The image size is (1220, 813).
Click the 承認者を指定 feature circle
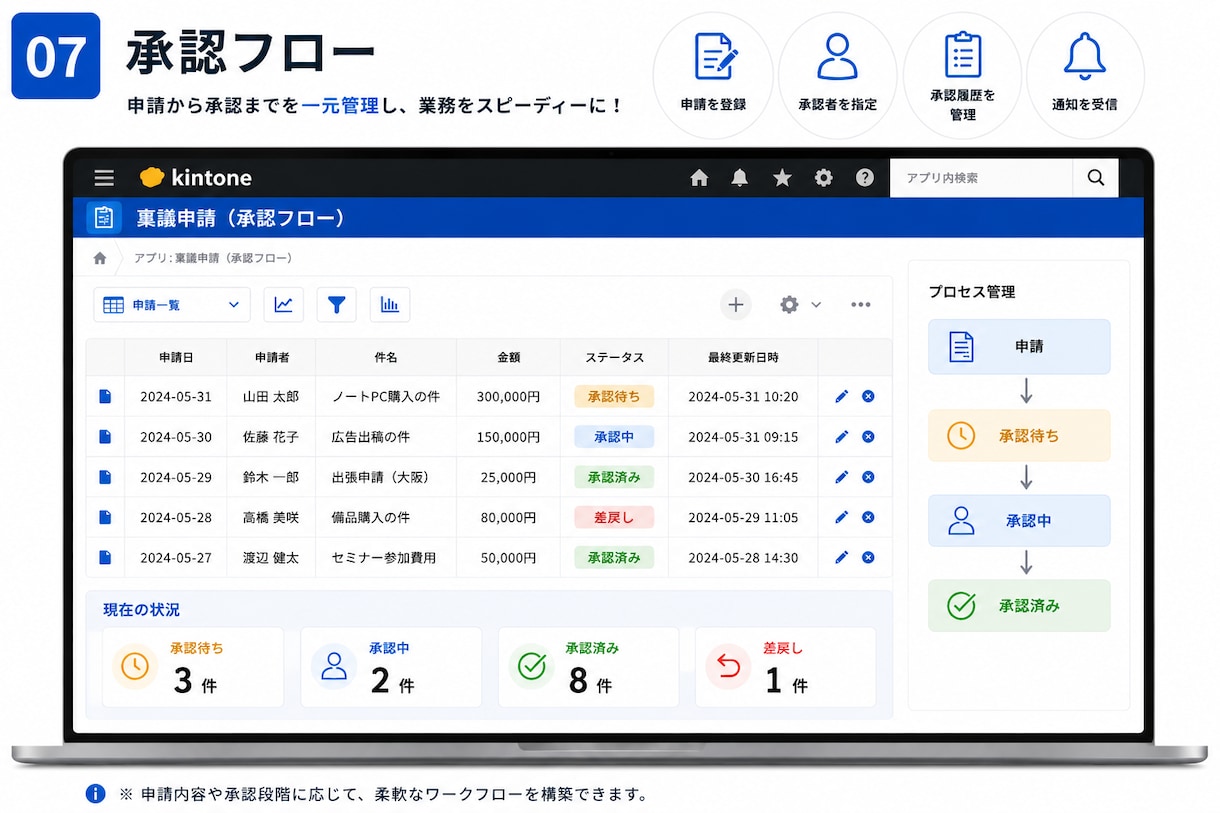(837, 75)
